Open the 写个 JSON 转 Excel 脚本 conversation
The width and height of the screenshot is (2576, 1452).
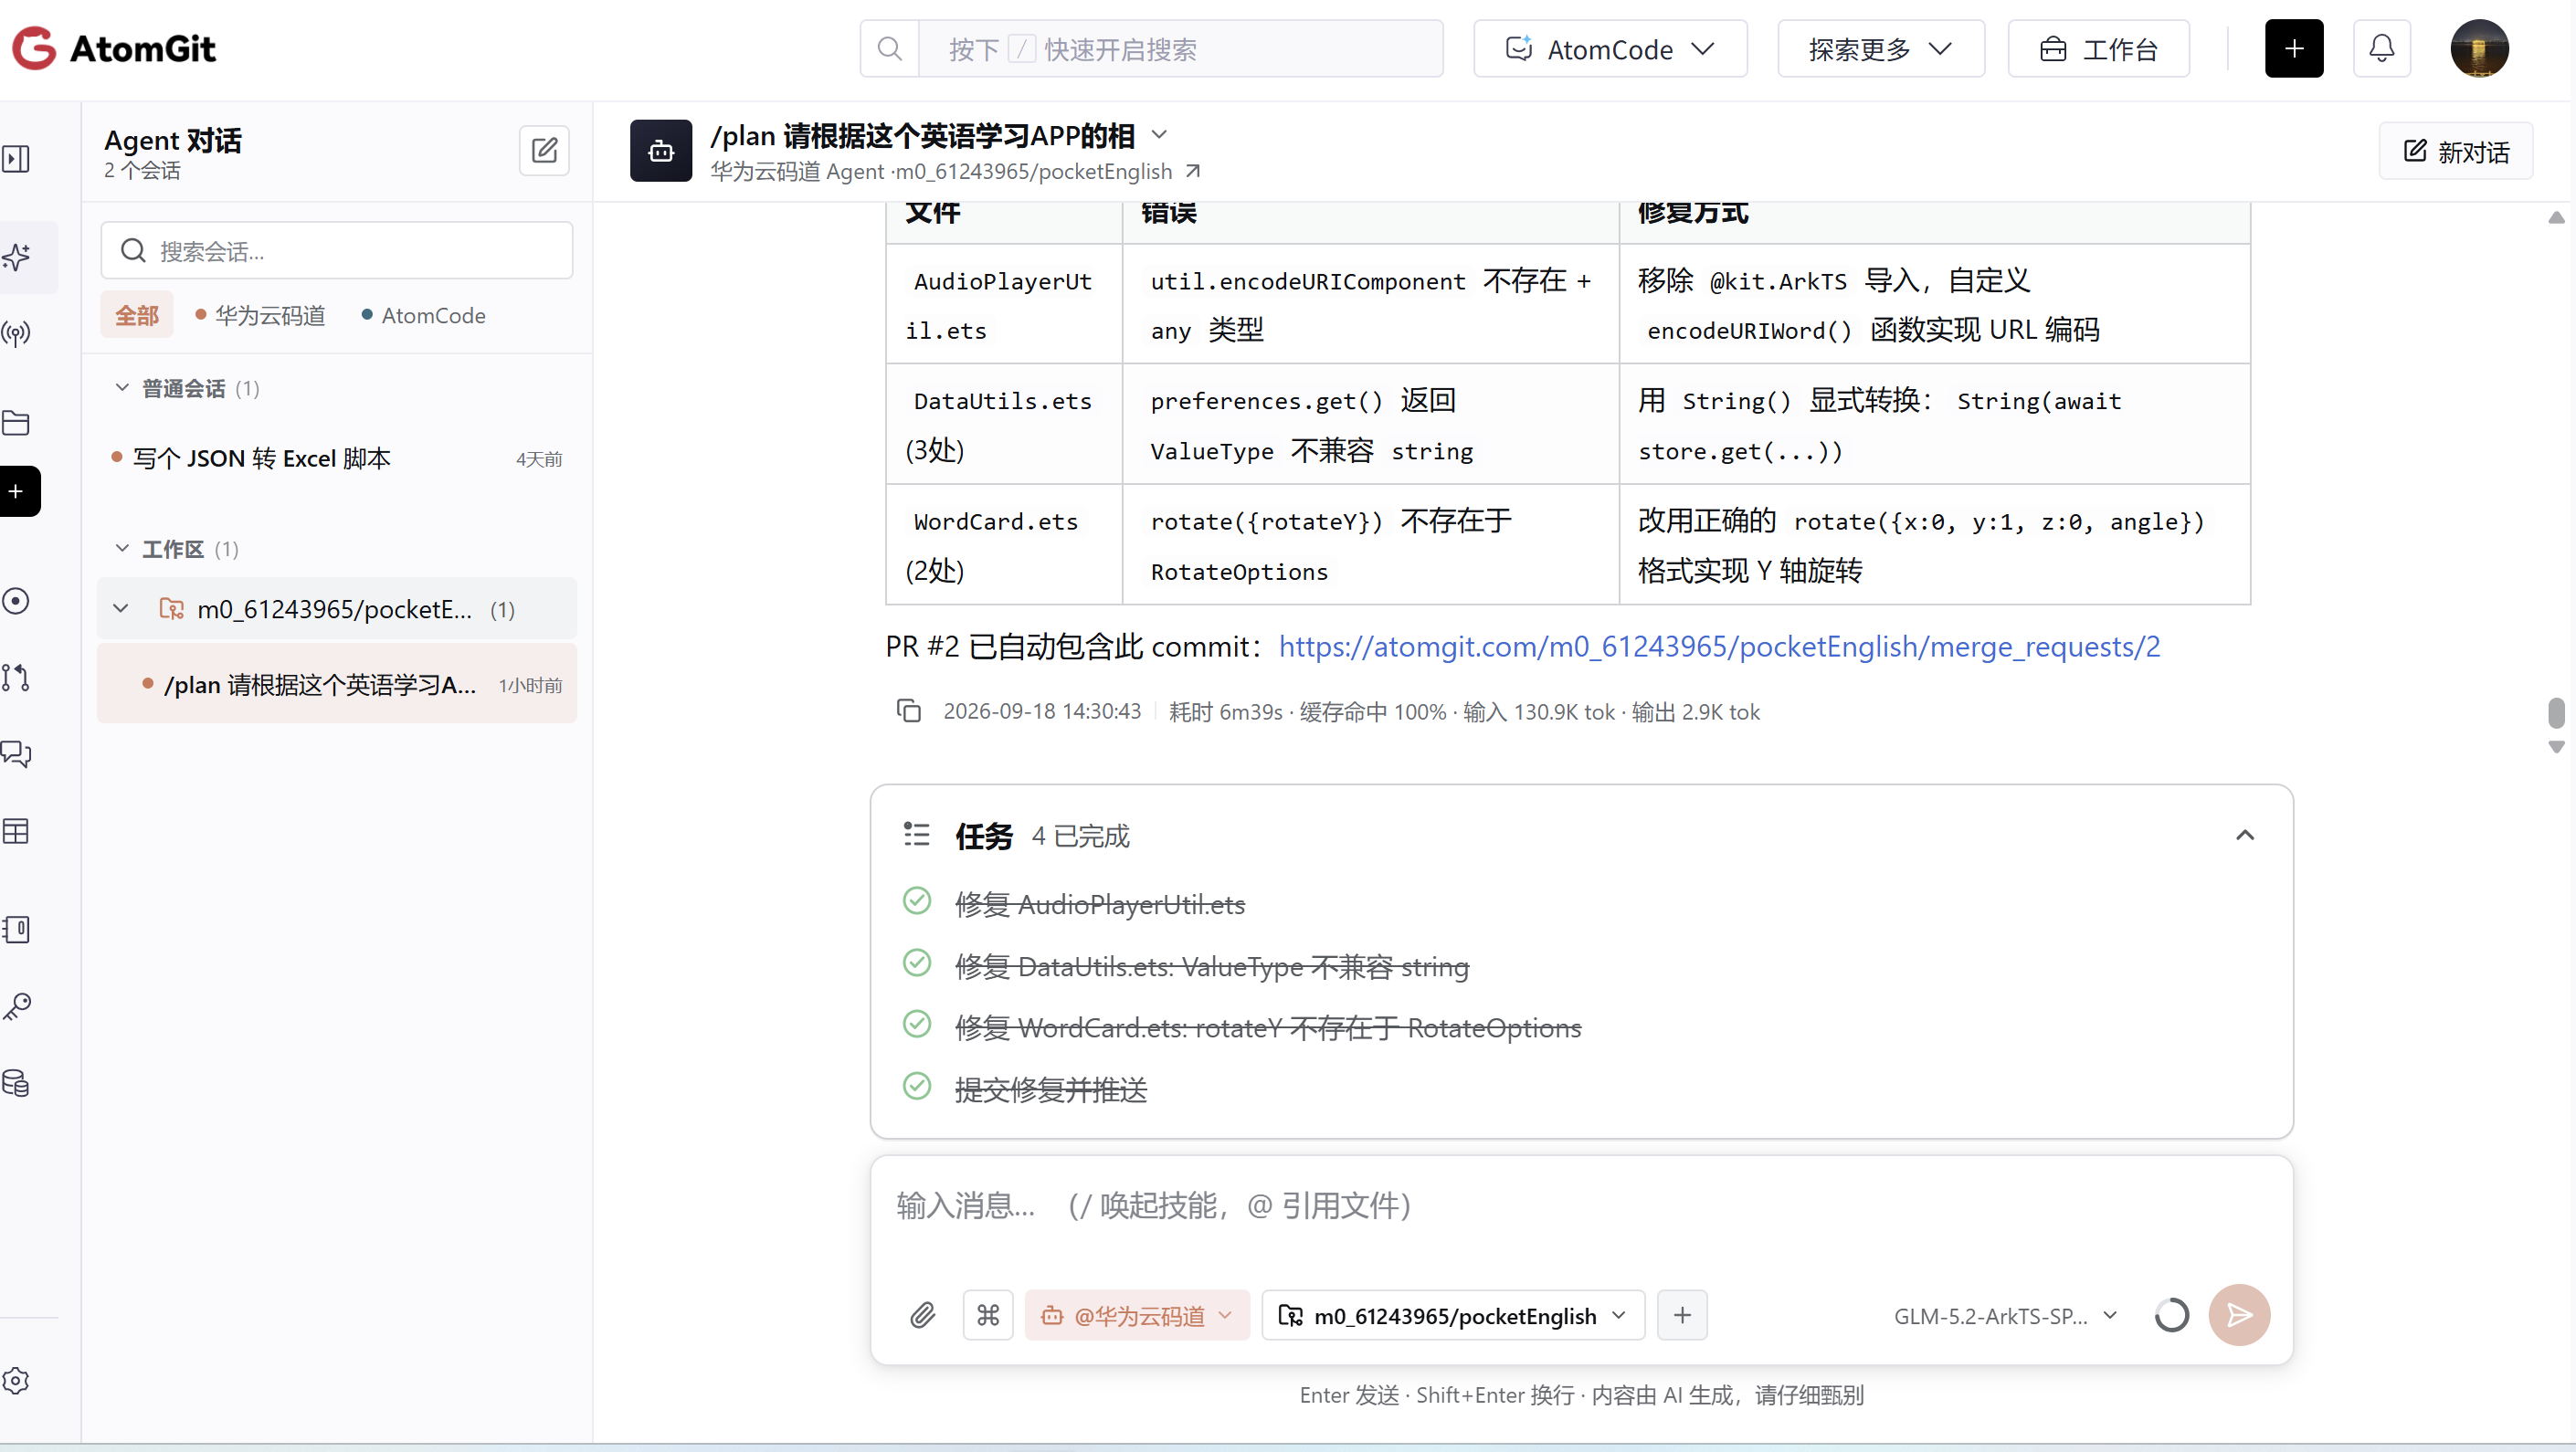coord(337,457)
